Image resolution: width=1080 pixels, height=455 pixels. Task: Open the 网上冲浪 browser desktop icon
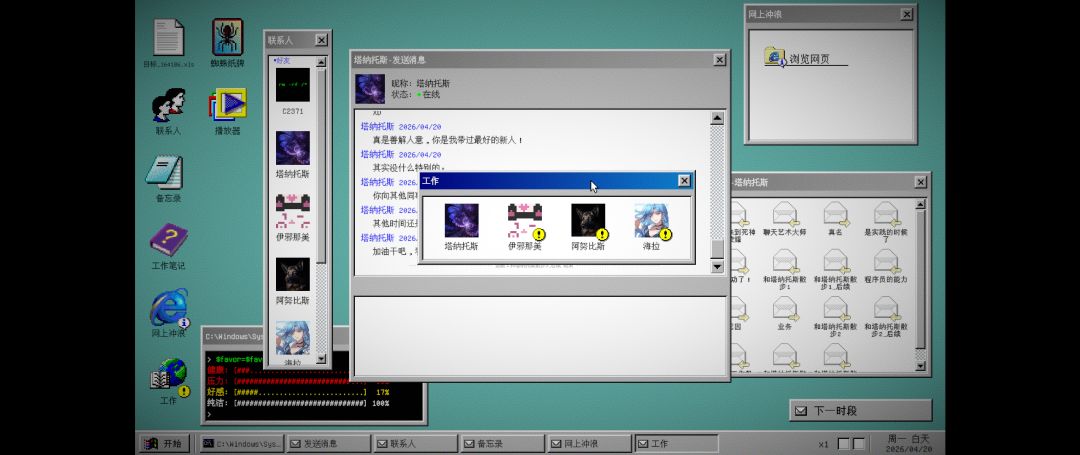[x=169, y=313]
